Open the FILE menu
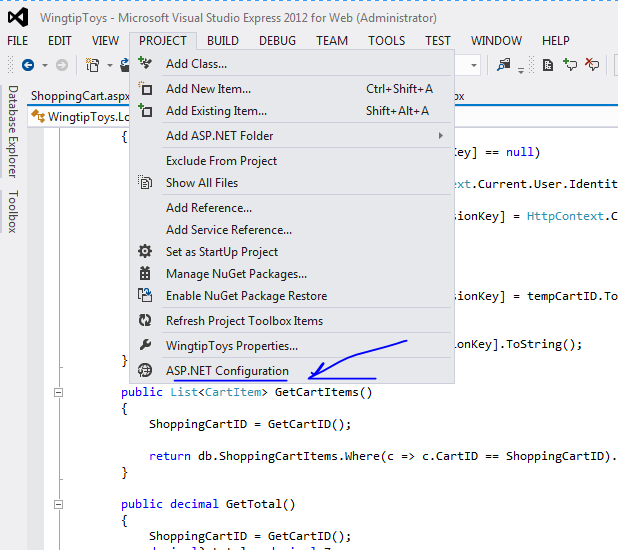Screen dimensions: 618x550 pyautogui.click(x=17, y=41)
